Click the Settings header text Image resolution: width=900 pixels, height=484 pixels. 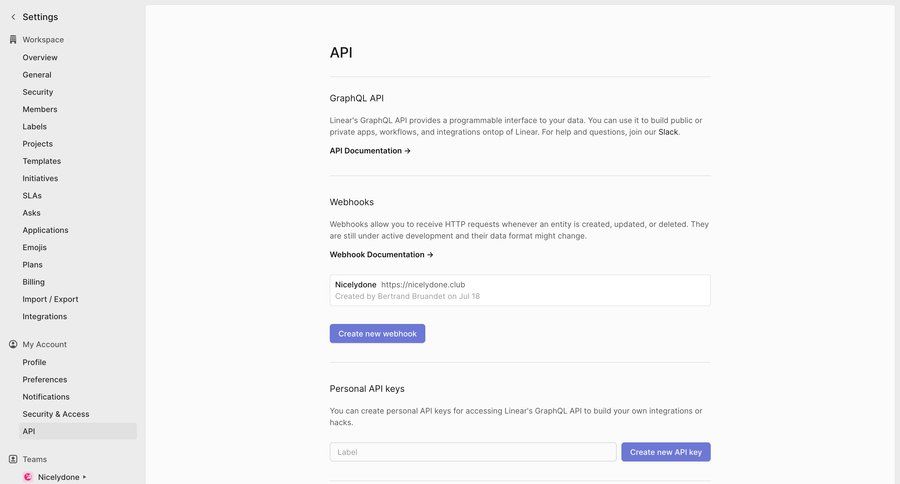click(40, 17)
